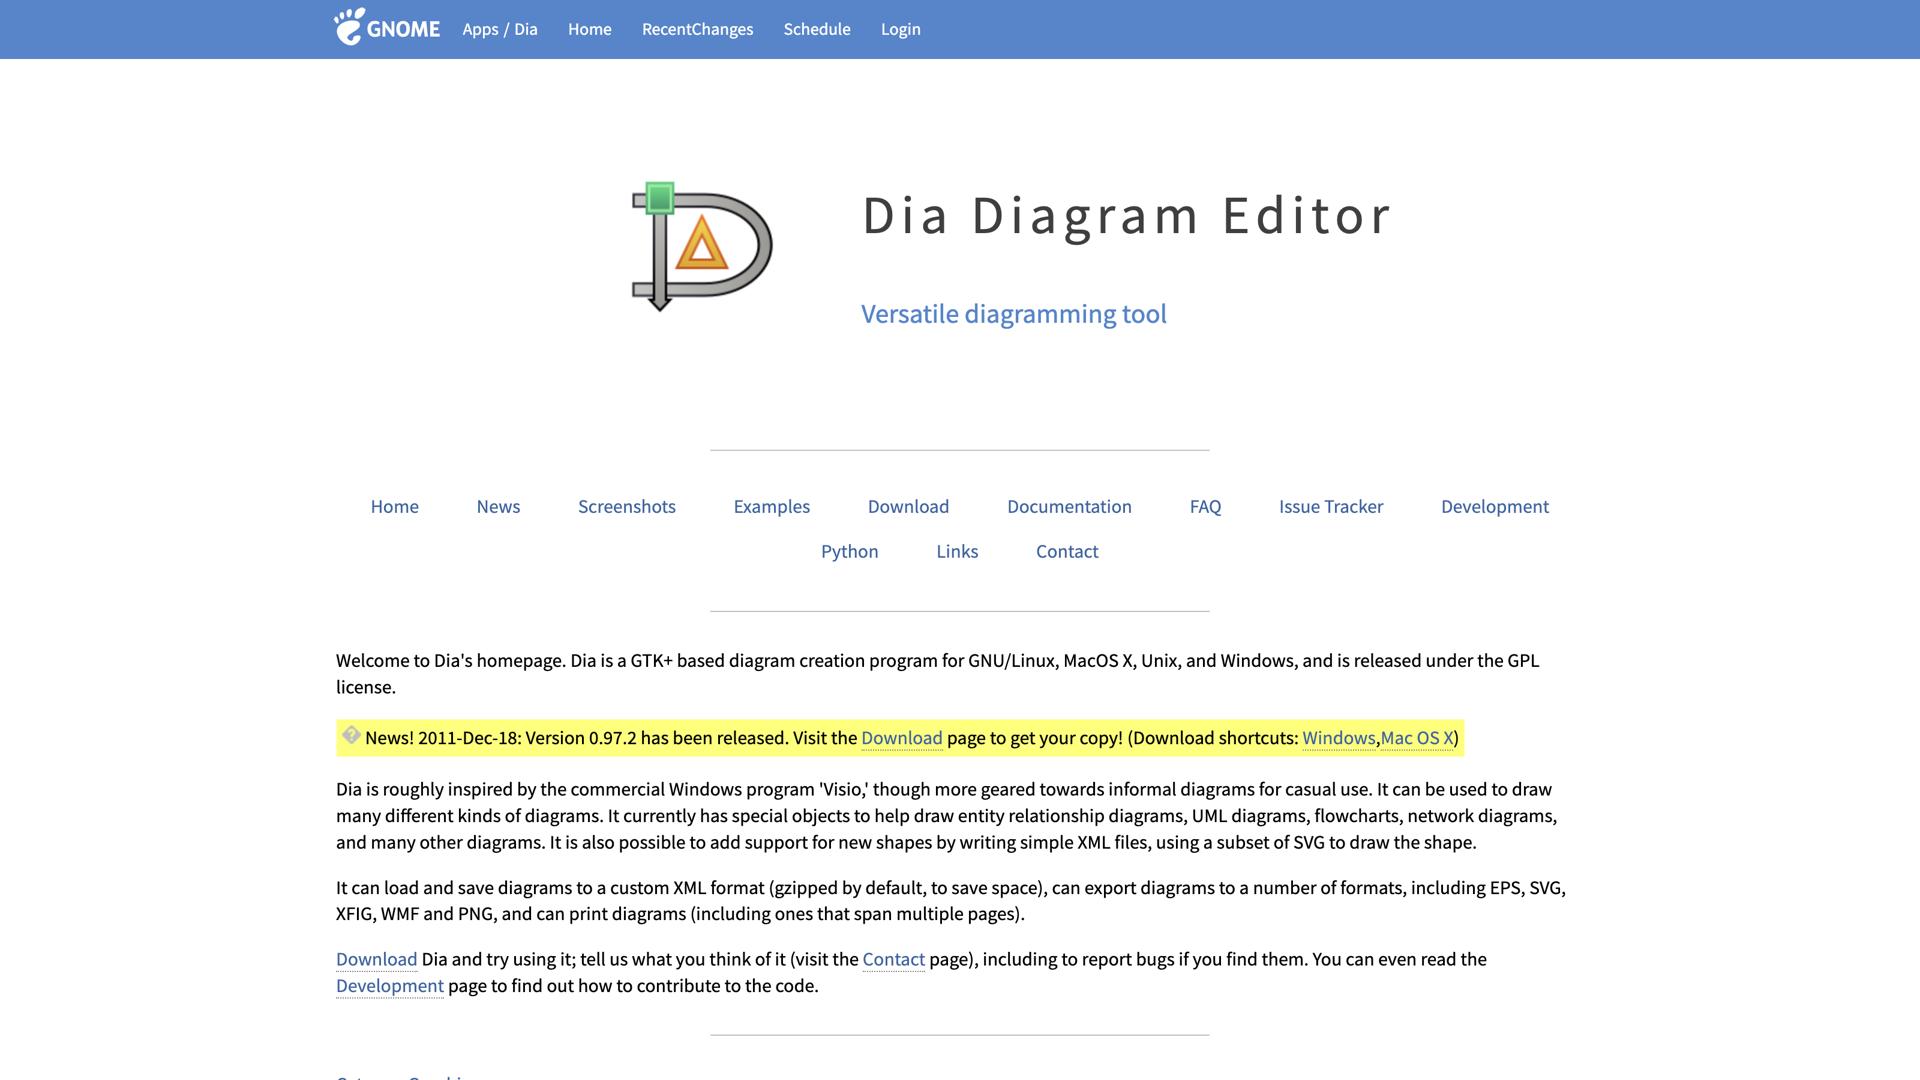Click the Dia application logo image
Viewport: 1920px width, 1080px height.
702,246
